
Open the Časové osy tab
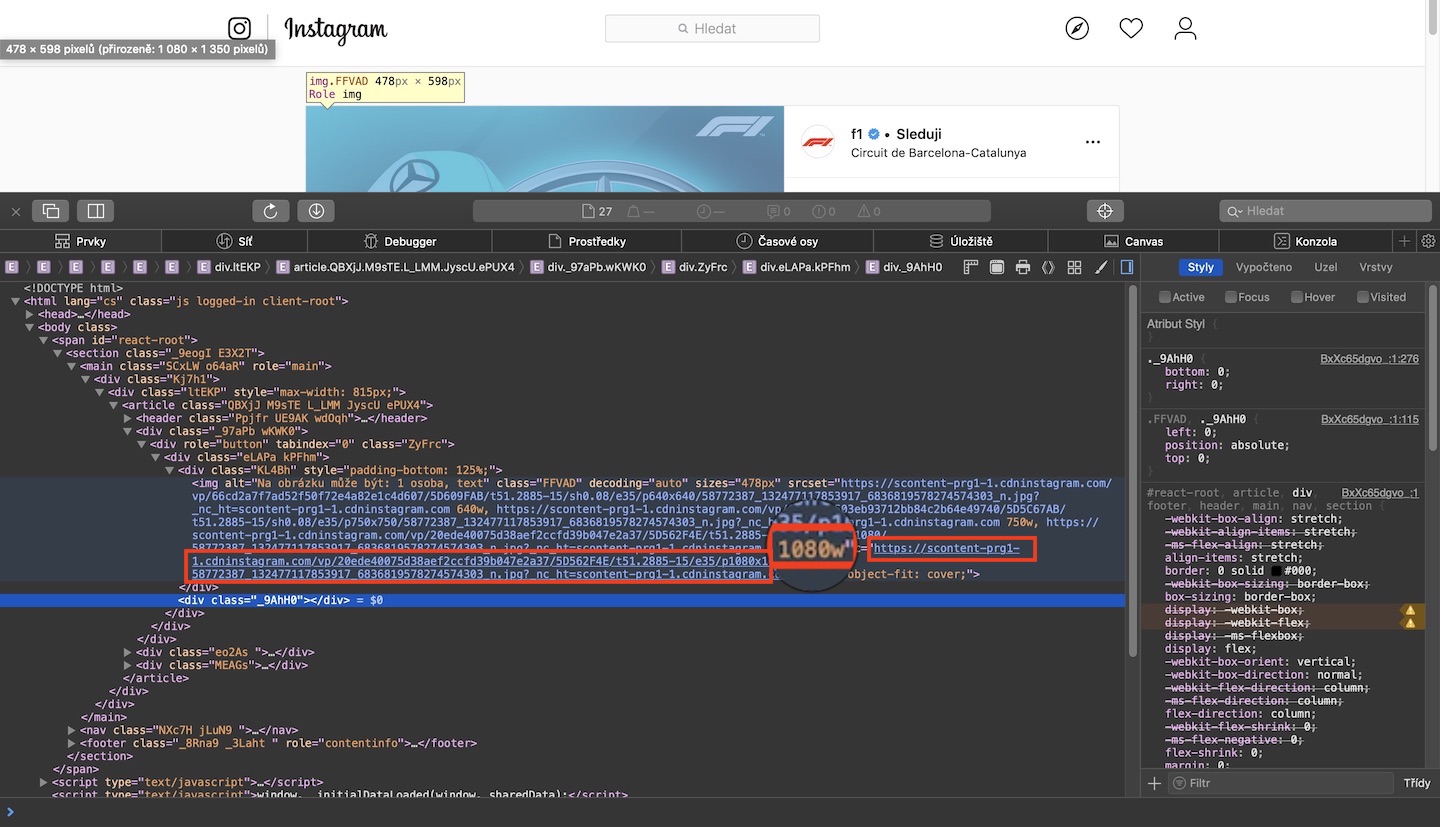[777, 241]
